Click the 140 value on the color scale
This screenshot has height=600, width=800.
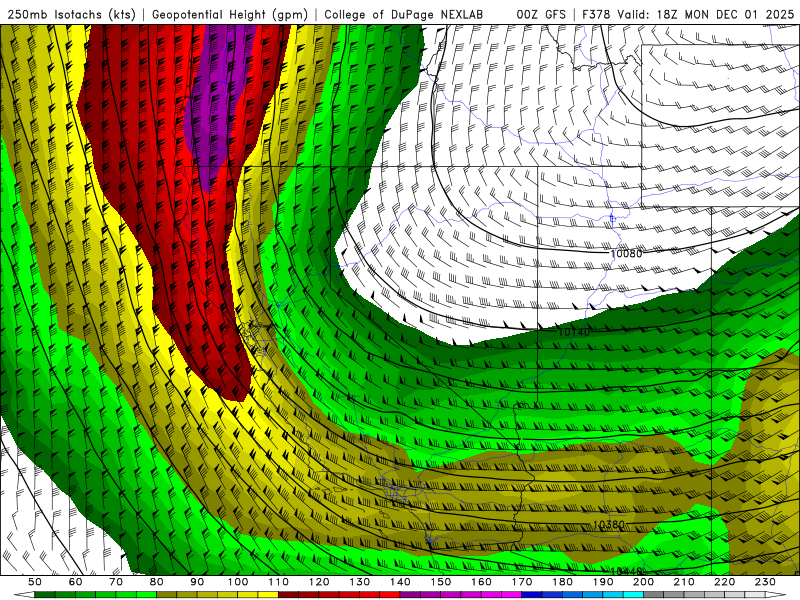pyautogui.click(x=400, y=582)
